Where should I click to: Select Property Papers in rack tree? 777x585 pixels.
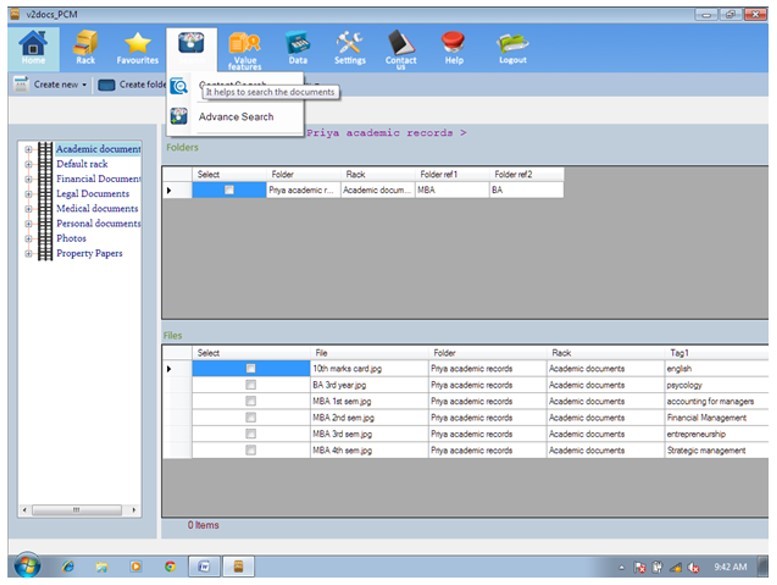[89, 254]
